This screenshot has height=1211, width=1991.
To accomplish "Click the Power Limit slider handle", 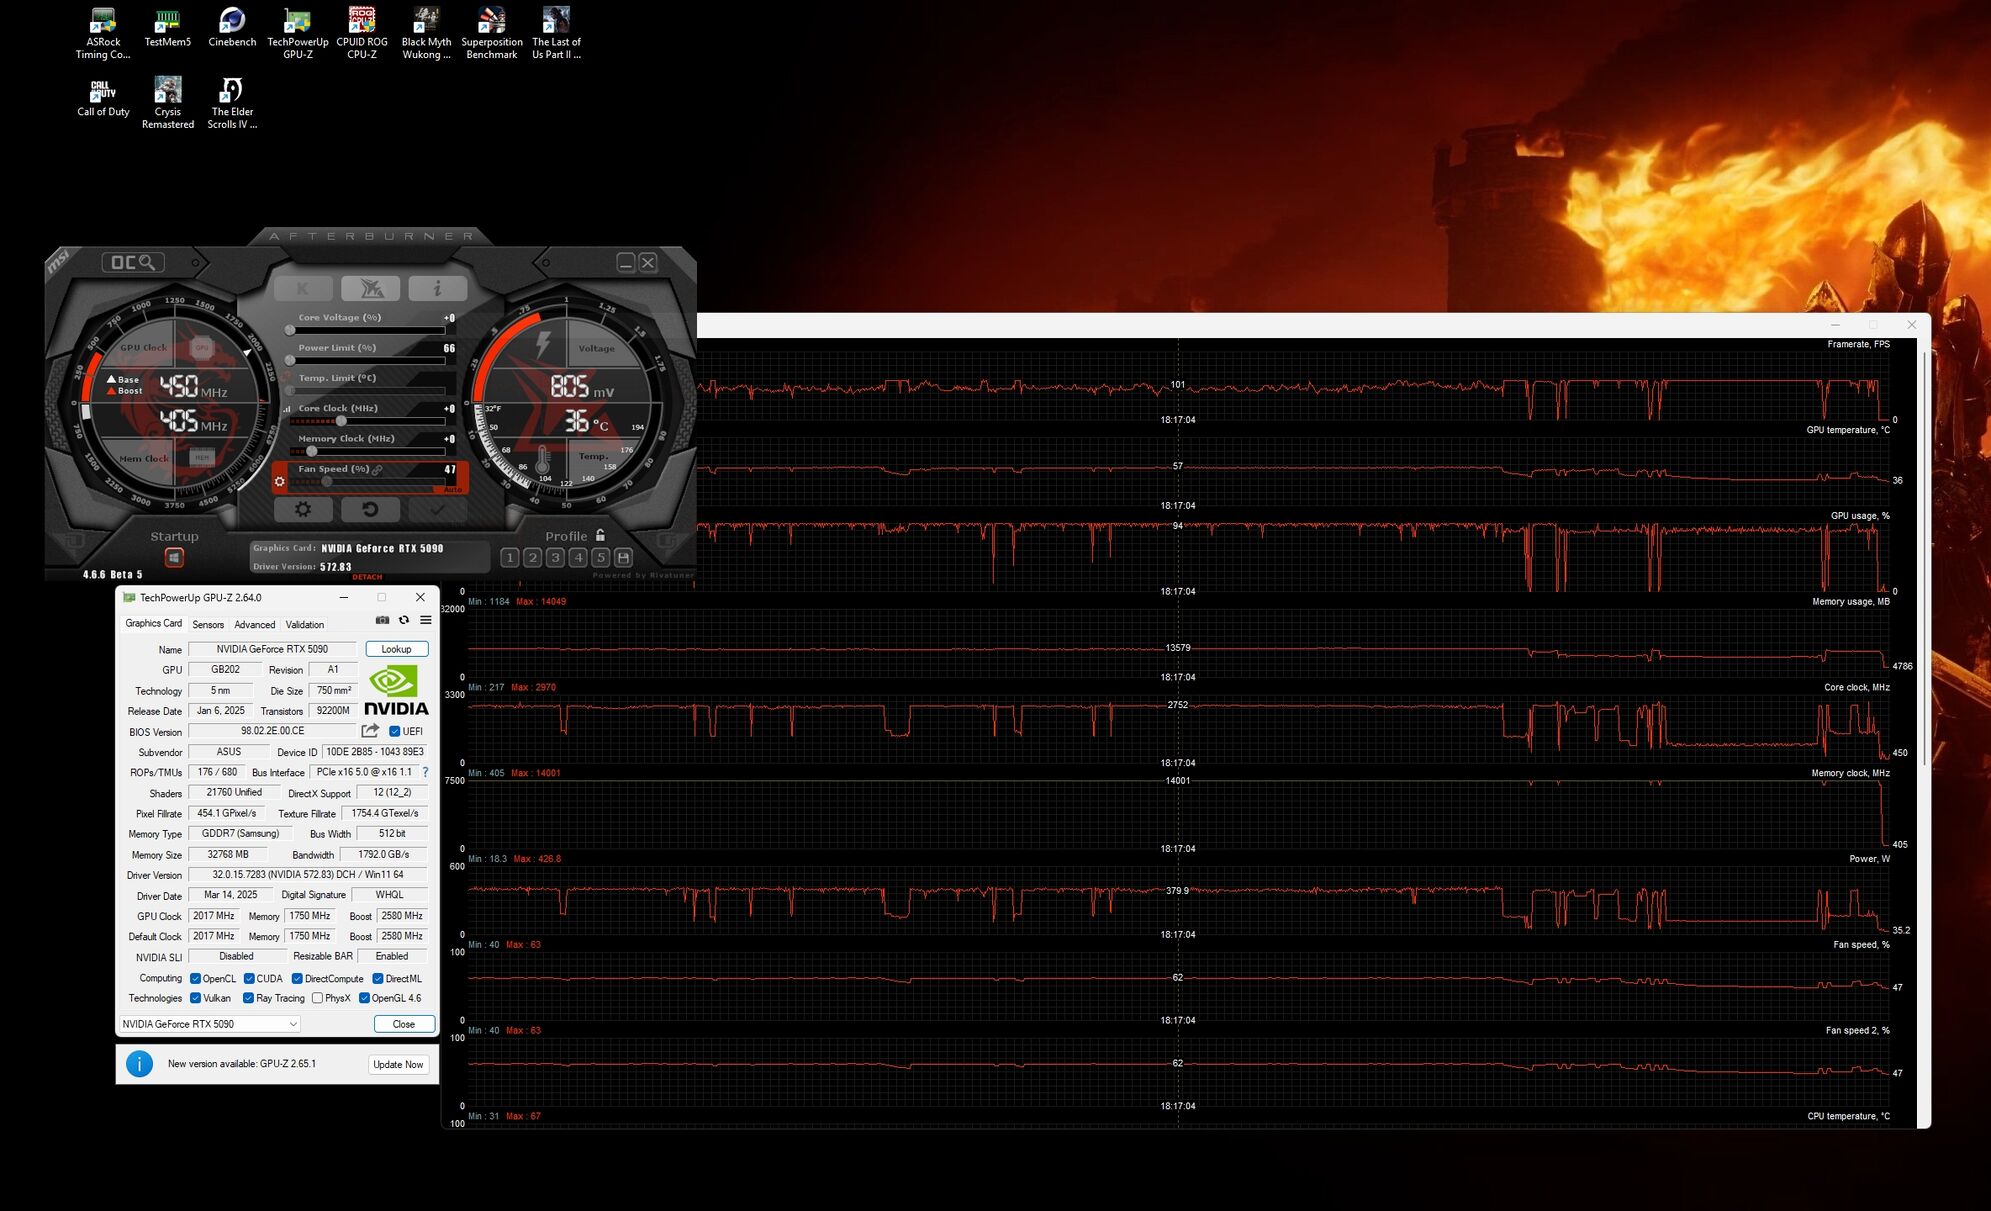I will (290, 360).
